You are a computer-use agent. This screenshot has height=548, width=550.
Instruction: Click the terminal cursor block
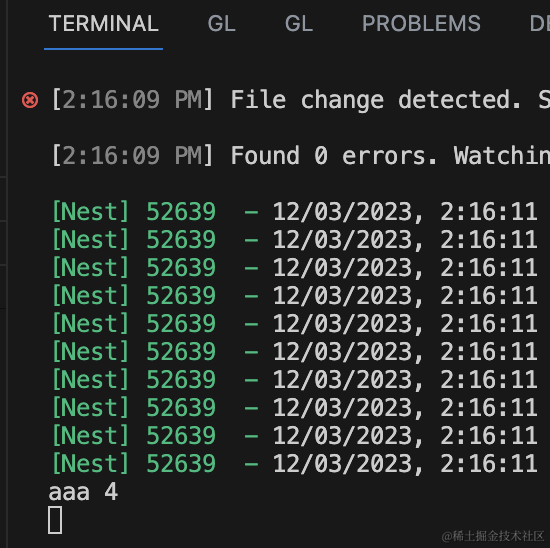(55, 520)
